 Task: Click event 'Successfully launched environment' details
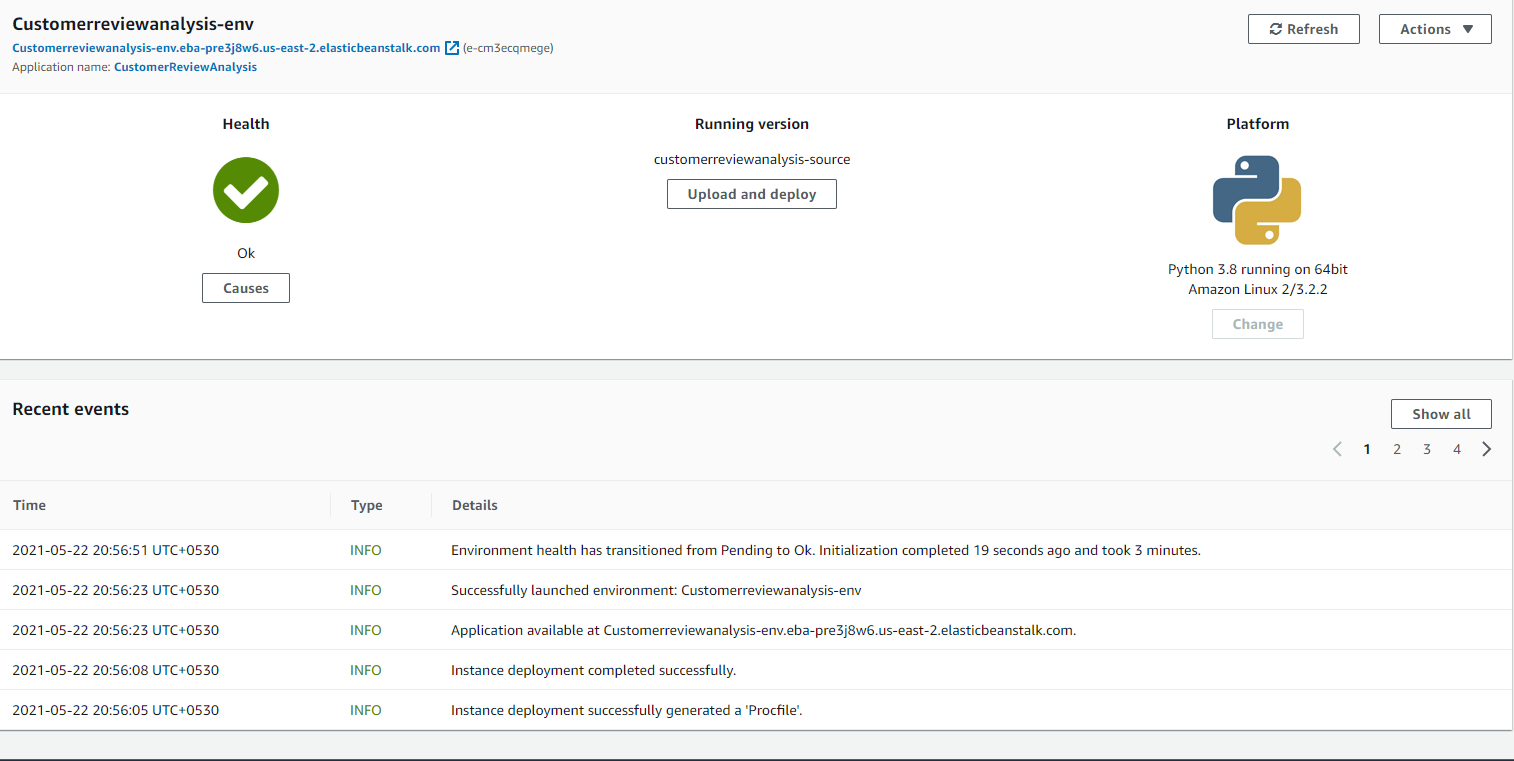(656, 590)
